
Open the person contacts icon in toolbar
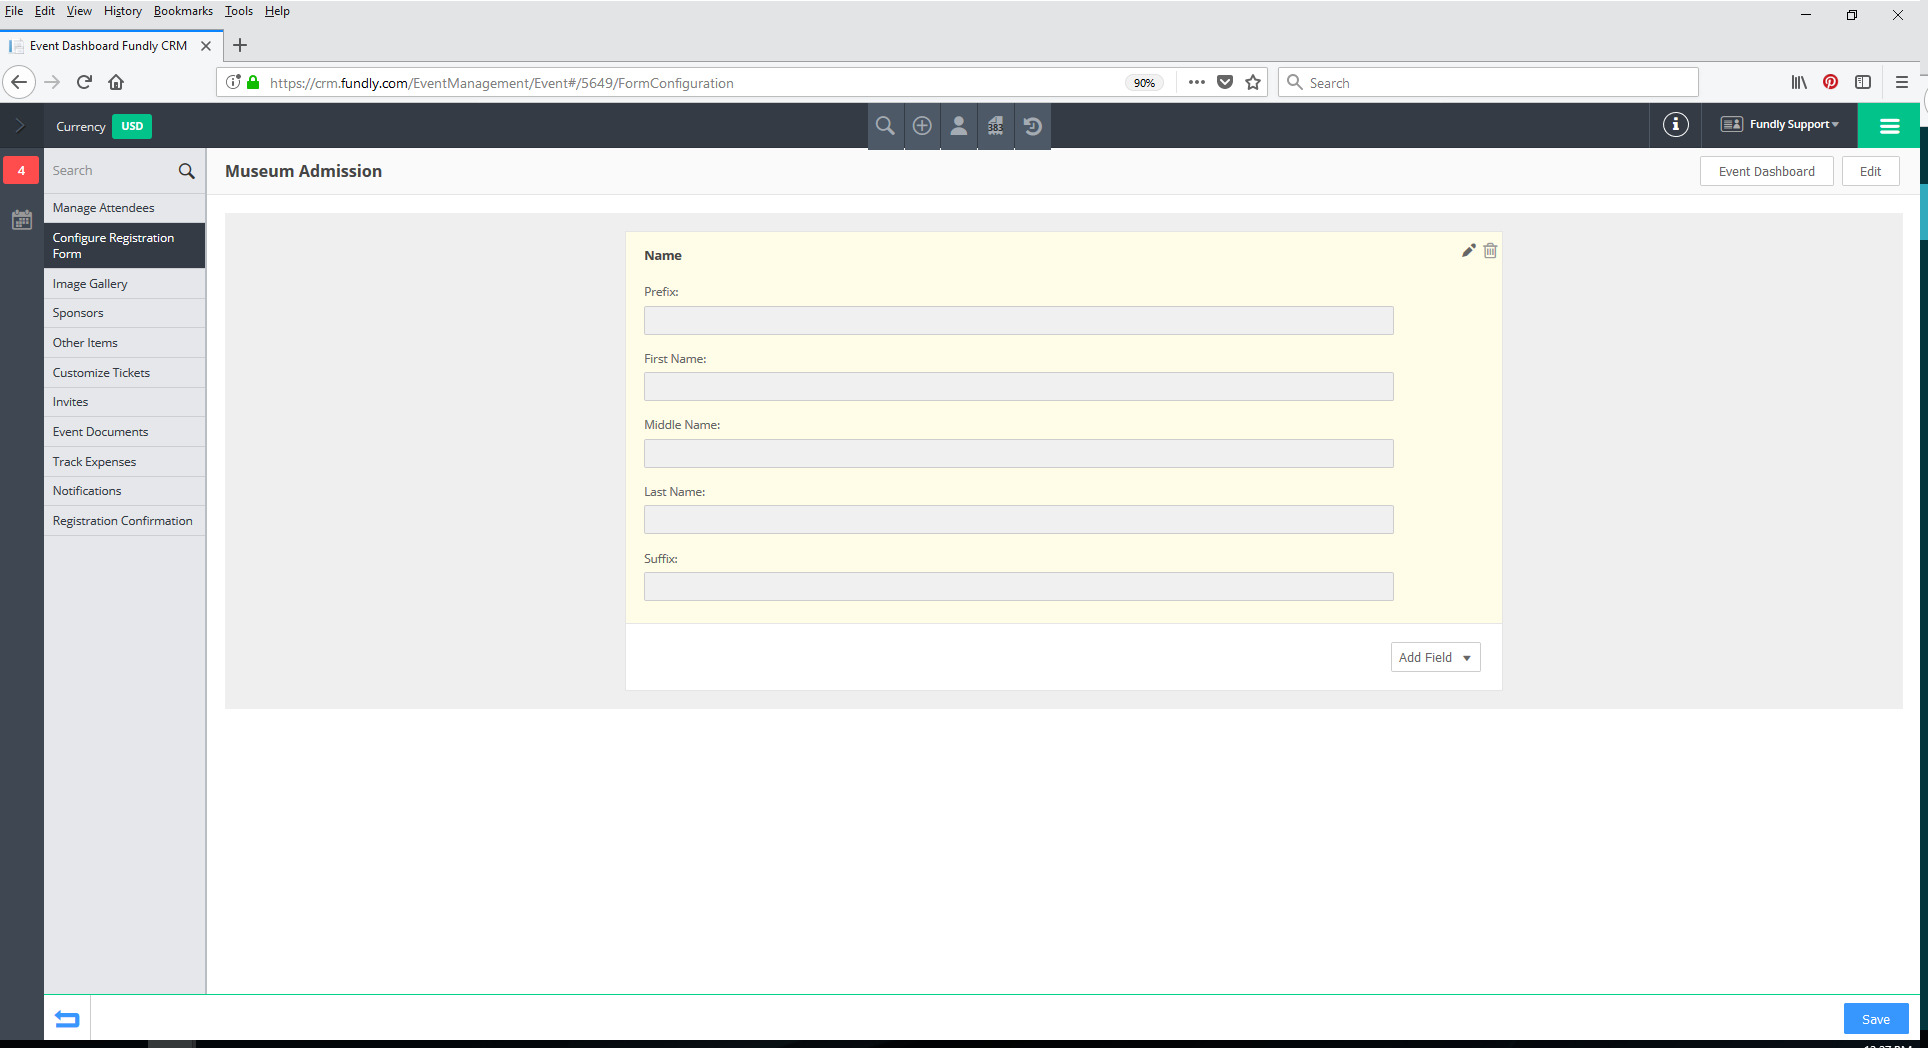(959, 126)
